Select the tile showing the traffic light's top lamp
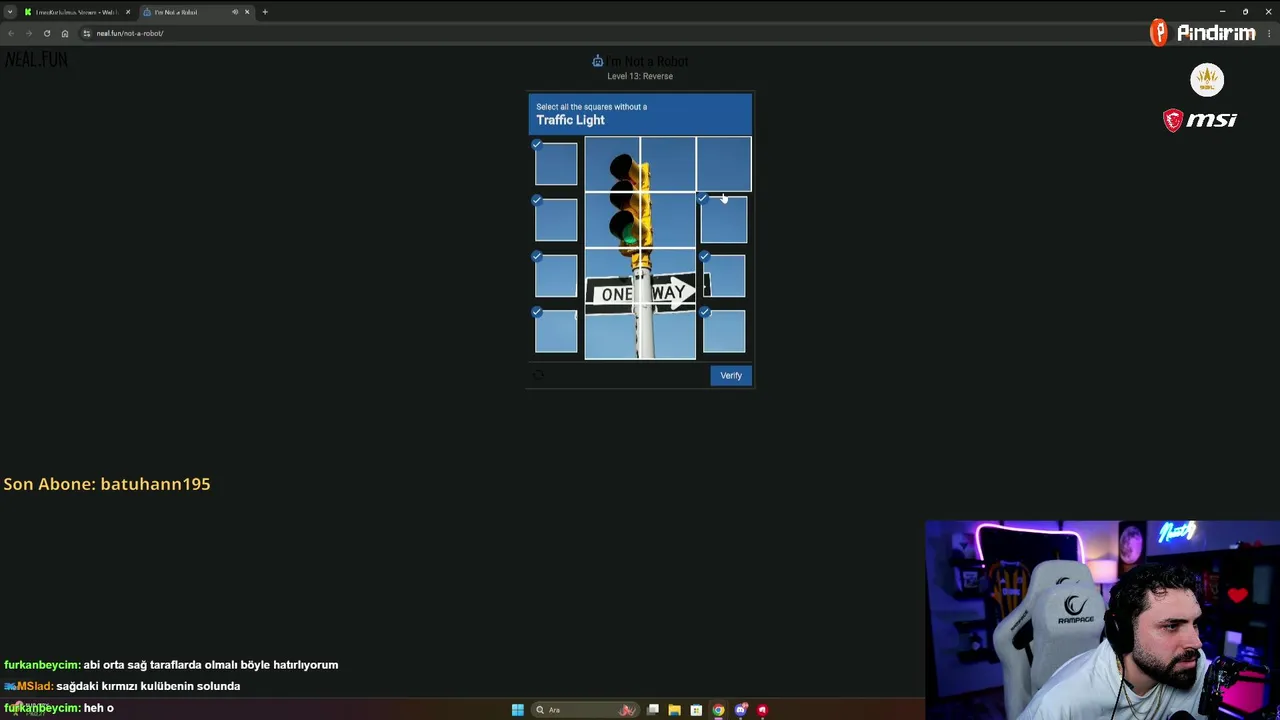The image size is (1280, 720). click(612, 164)
